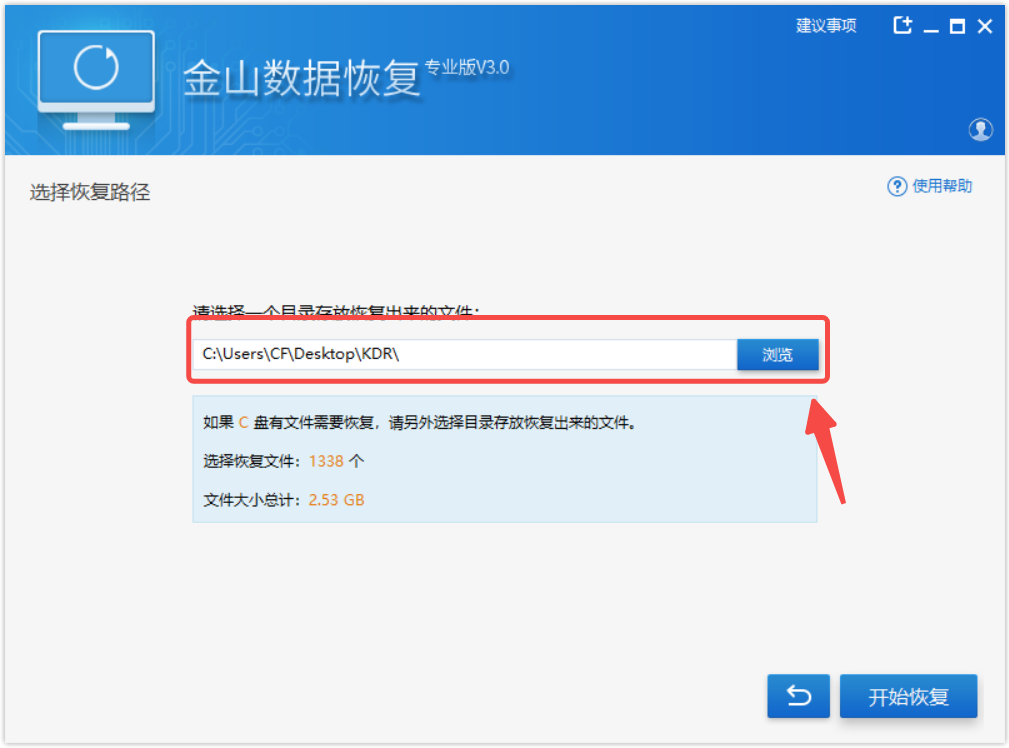Click the question mark help icon
This screenshot has height=748, width=1009.
[897, 187]
